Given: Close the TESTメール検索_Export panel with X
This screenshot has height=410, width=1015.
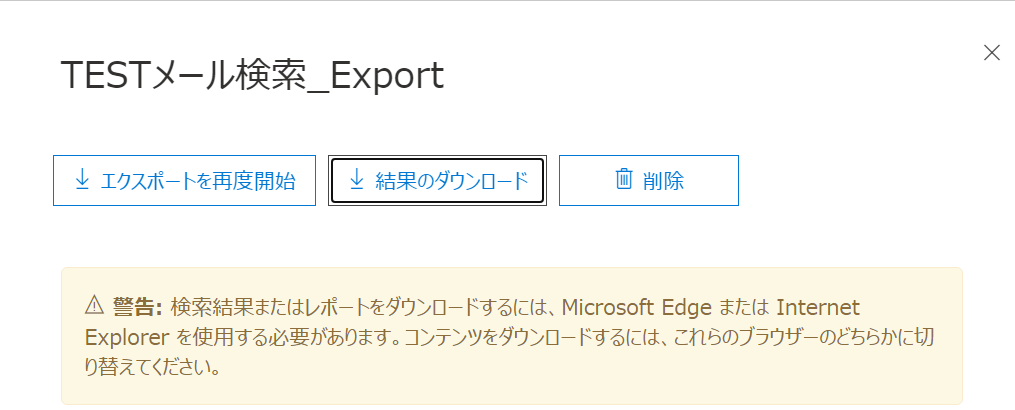Looking at the screenshot, I should click(991, 53).
